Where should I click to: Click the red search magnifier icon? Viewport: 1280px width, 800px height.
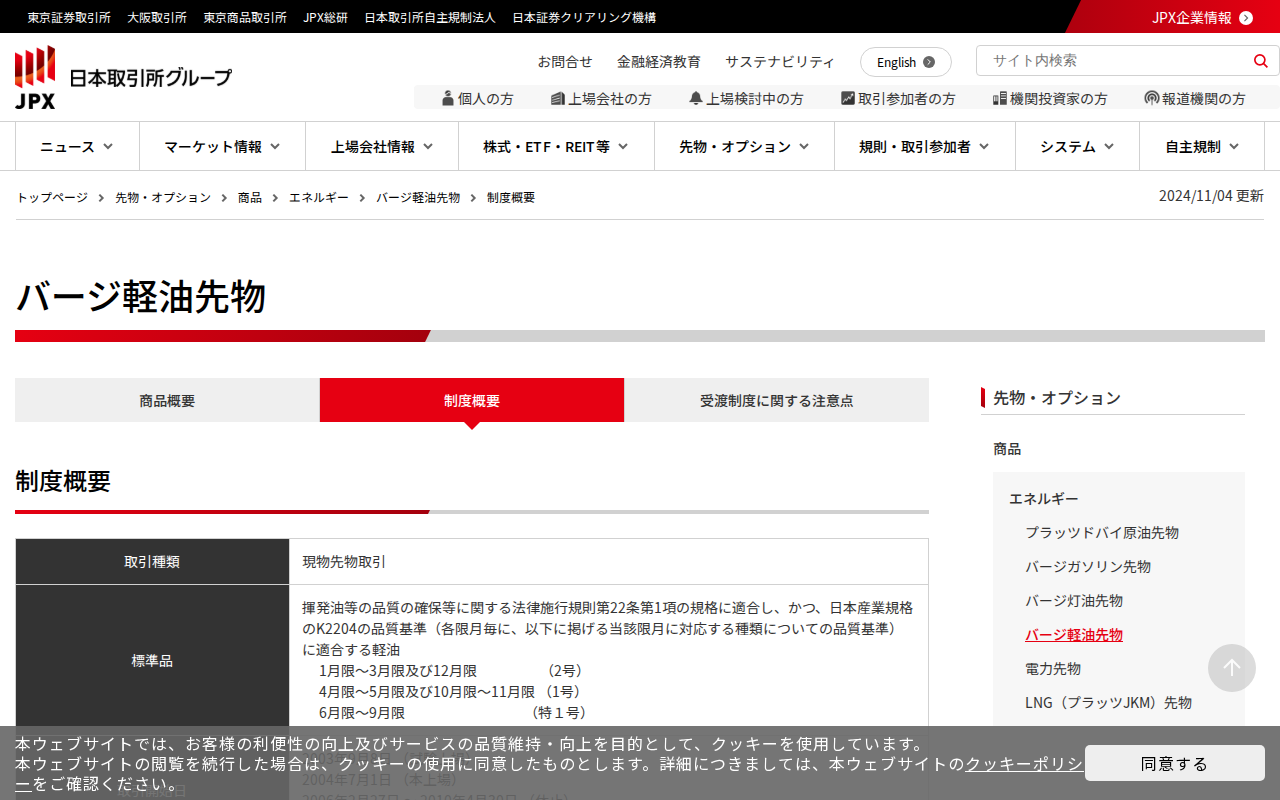point(1260,61)
